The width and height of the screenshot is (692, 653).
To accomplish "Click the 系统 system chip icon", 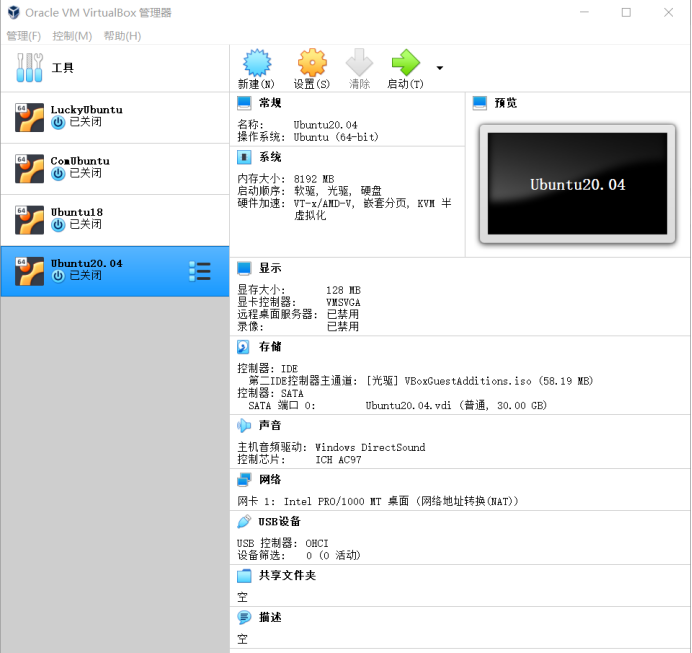I will coord(244,157).
